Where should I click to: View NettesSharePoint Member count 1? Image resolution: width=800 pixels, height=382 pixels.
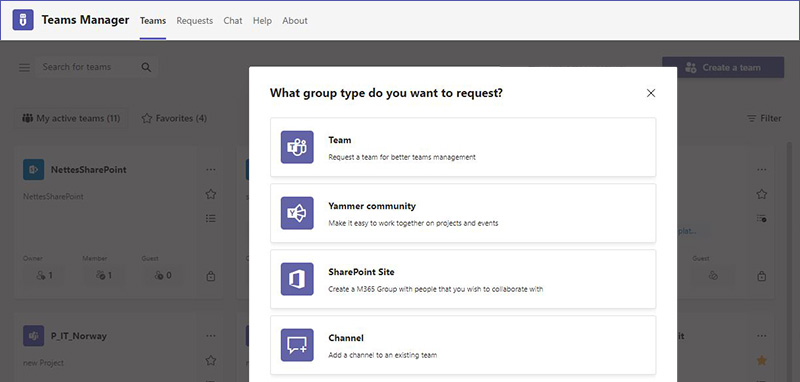tap(104, 275)
